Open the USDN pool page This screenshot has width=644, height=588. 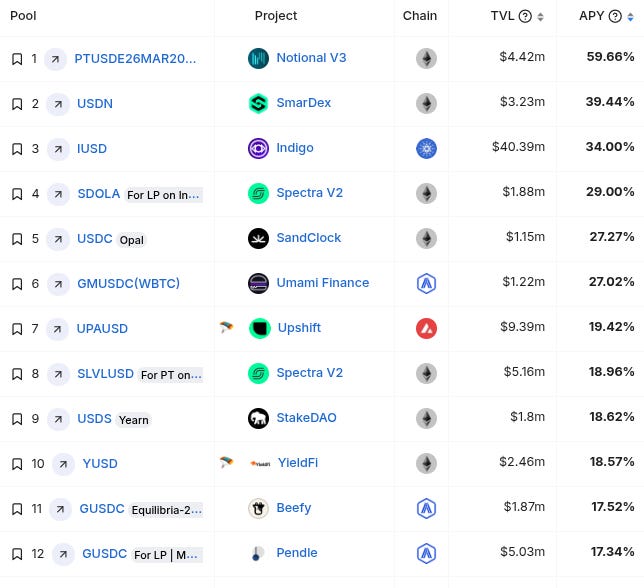click(95, 103)
